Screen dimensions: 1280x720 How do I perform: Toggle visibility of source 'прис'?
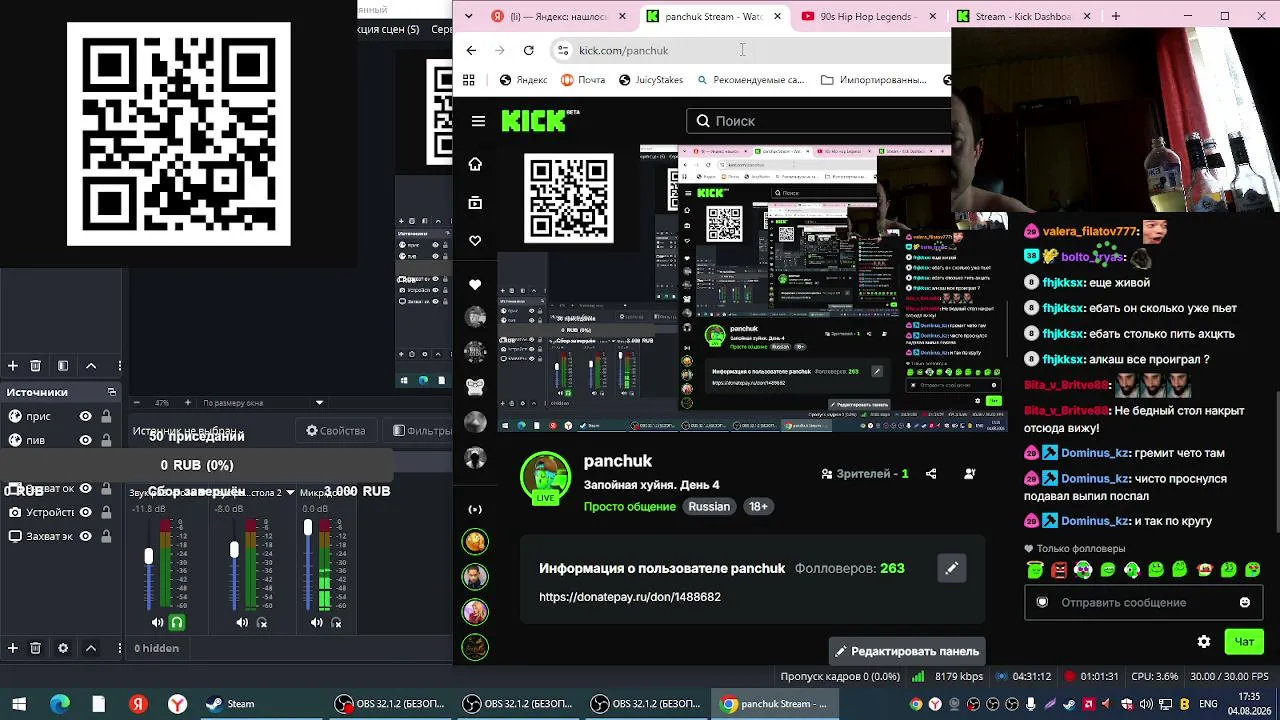click(85, 416)
